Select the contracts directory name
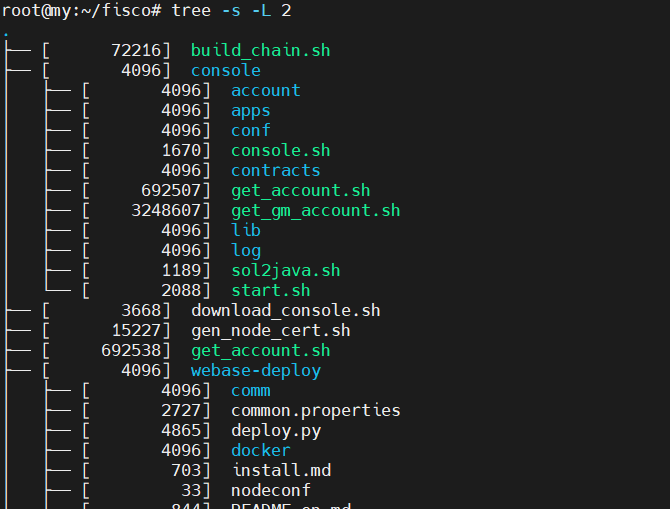670x509 pixels. [x=275, y=170]
